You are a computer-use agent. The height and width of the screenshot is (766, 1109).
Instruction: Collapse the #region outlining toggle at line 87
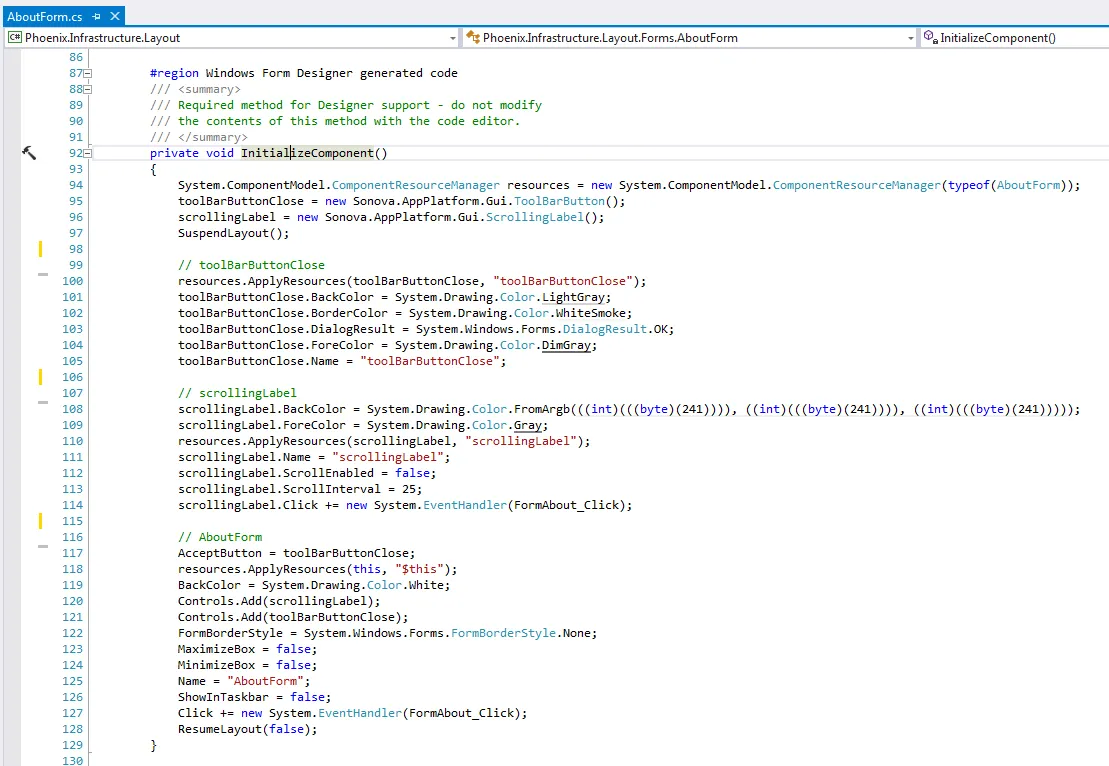pos(88,74)
